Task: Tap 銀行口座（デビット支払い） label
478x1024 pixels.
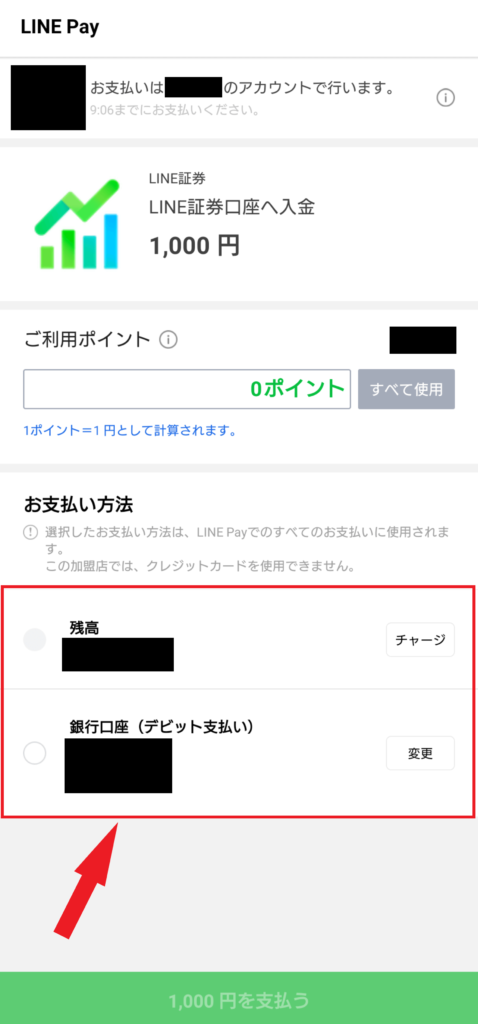Action: click(161, 727)
